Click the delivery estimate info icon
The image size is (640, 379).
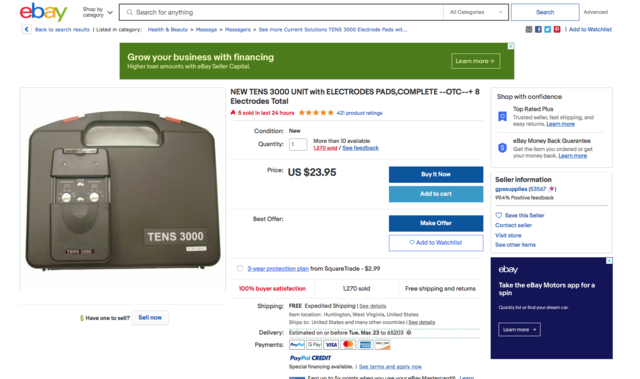click(409, 332)
